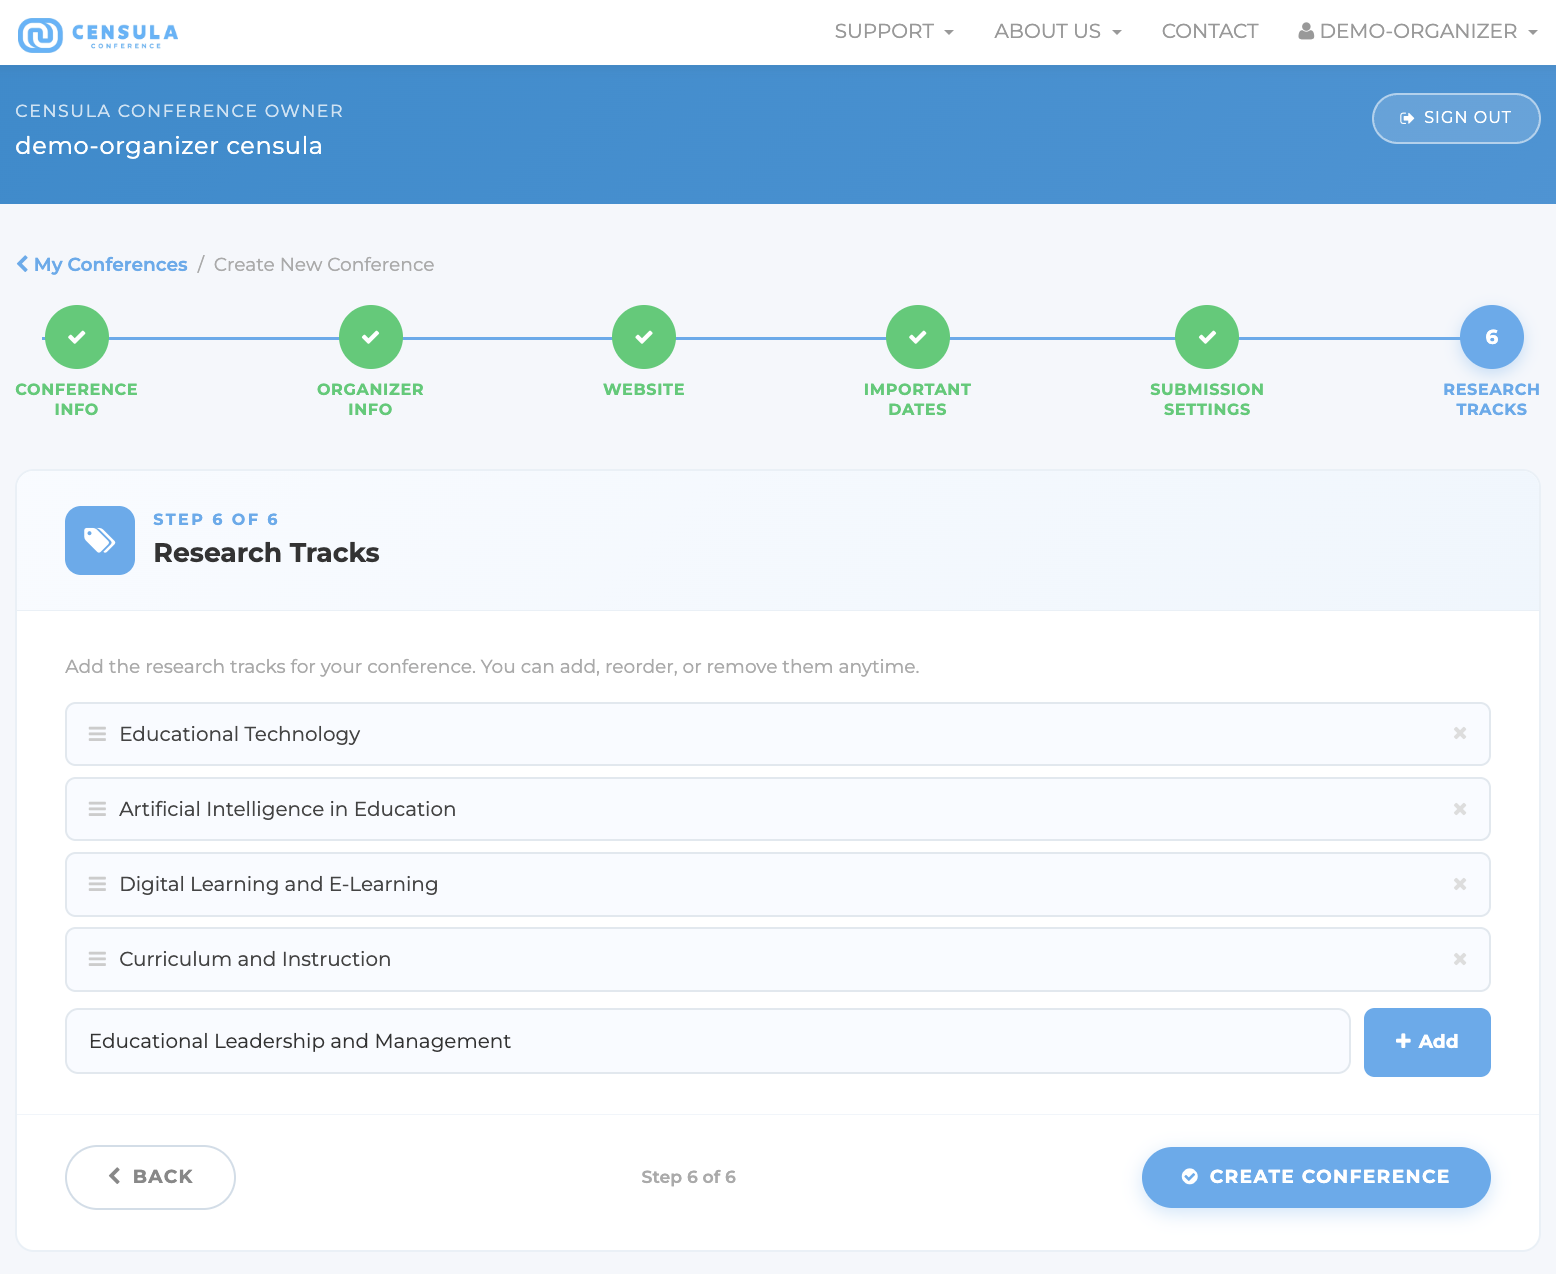Go to the CONTACT page
Screen dimensions: 1556x1274
click(1209, 31)
